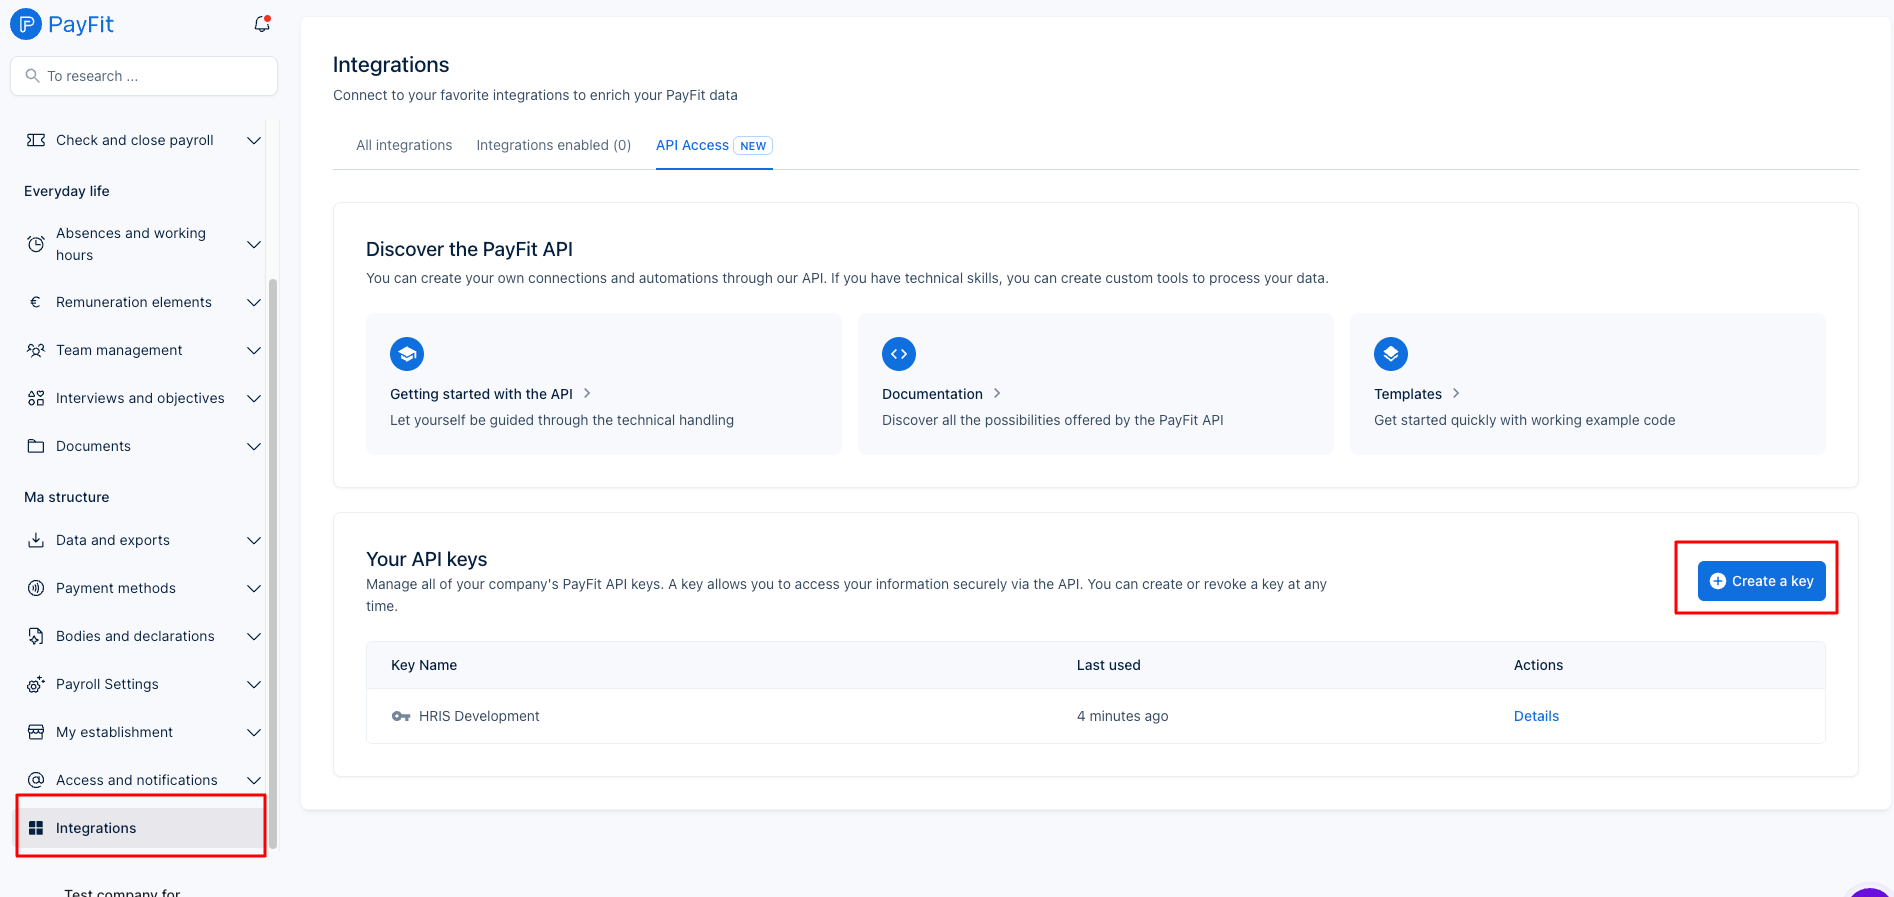Viewport: 1894px width, 897px height.
Task: Click the Getting started graduation cap icon
Action: (x=407, y=354)
